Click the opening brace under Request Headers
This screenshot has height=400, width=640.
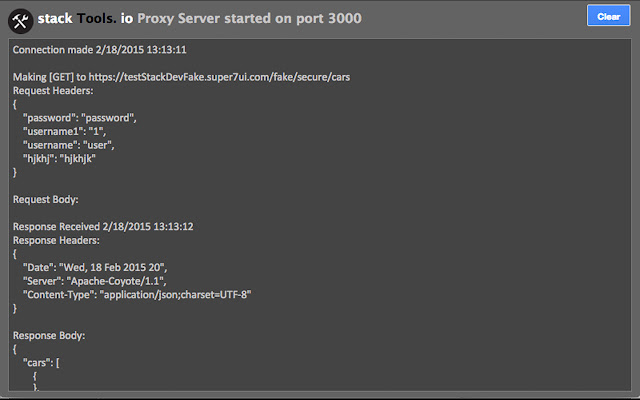15,103
